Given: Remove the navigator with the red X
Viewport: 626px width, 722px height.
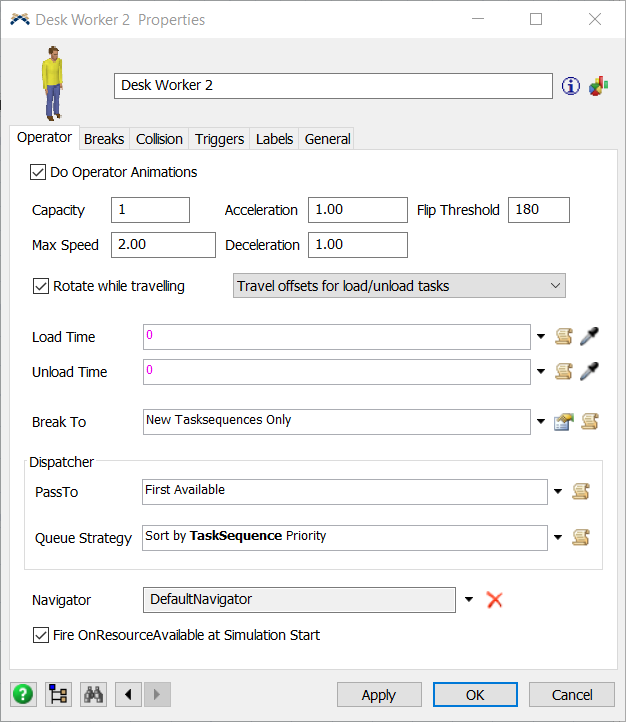Looking at the screenshot, I should (x=493, y=600).
